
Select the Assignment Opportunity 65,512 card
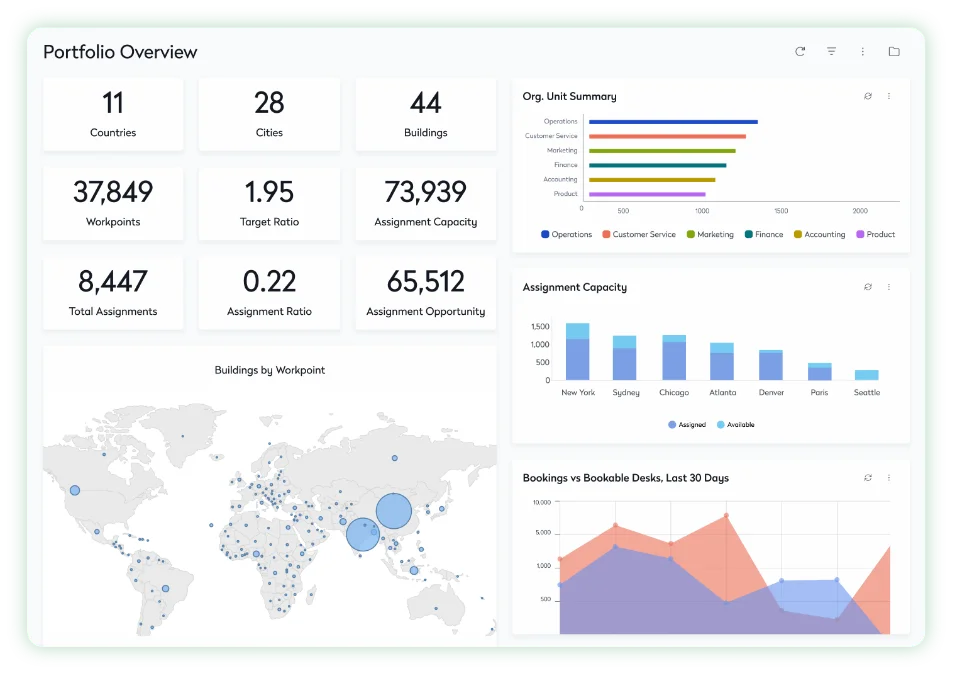tap(425, 293)
